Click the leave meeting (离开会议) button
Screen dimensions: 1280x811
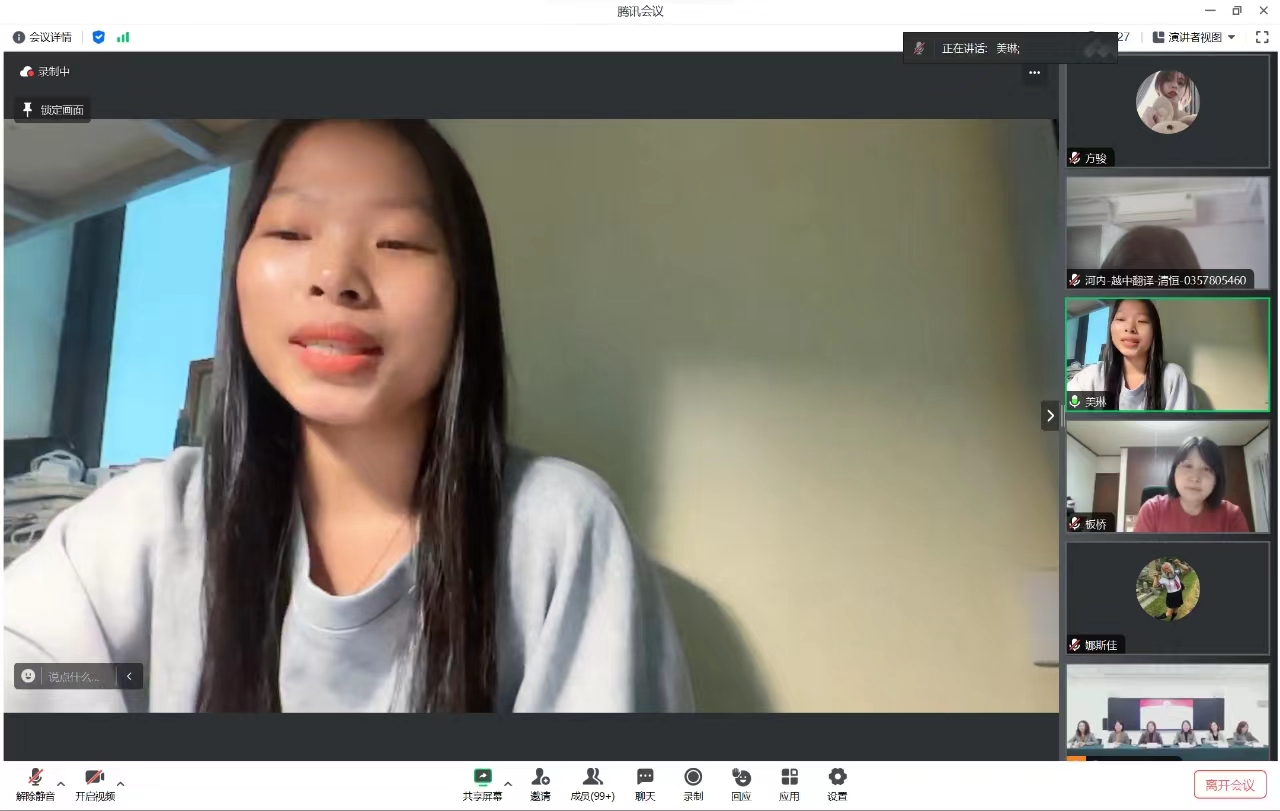pyautogui.click(x=1230, y=784)
